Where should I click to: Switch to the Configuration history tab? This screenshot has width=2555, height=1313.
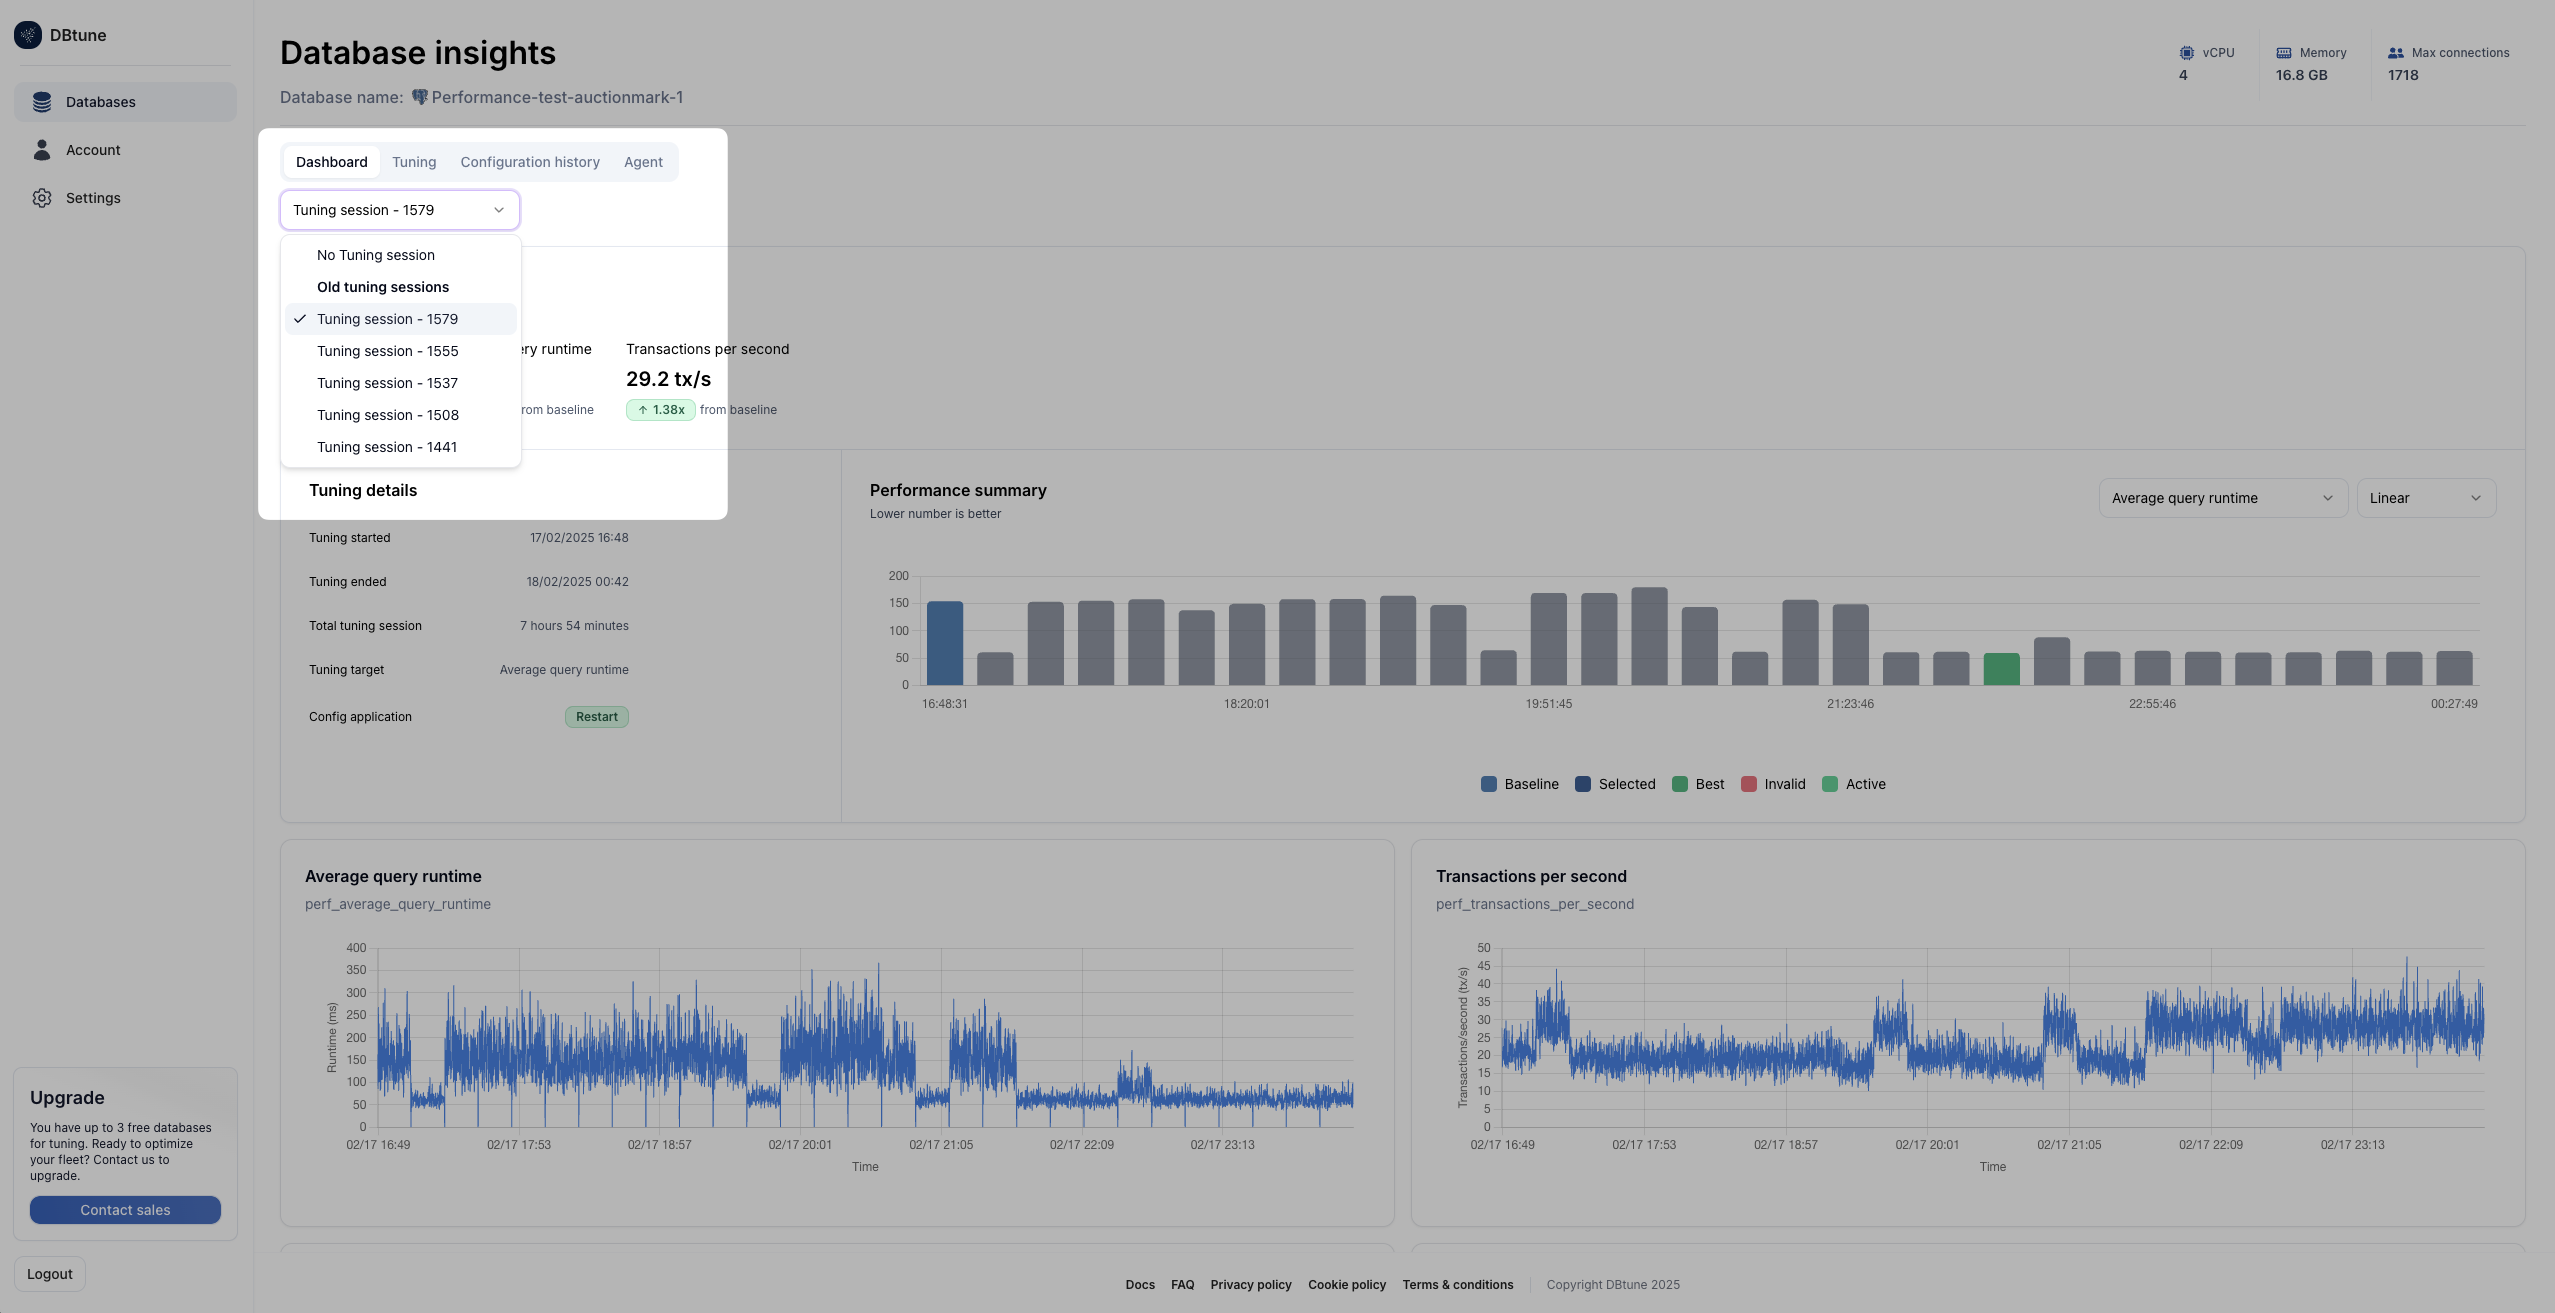tap(529, 162)
